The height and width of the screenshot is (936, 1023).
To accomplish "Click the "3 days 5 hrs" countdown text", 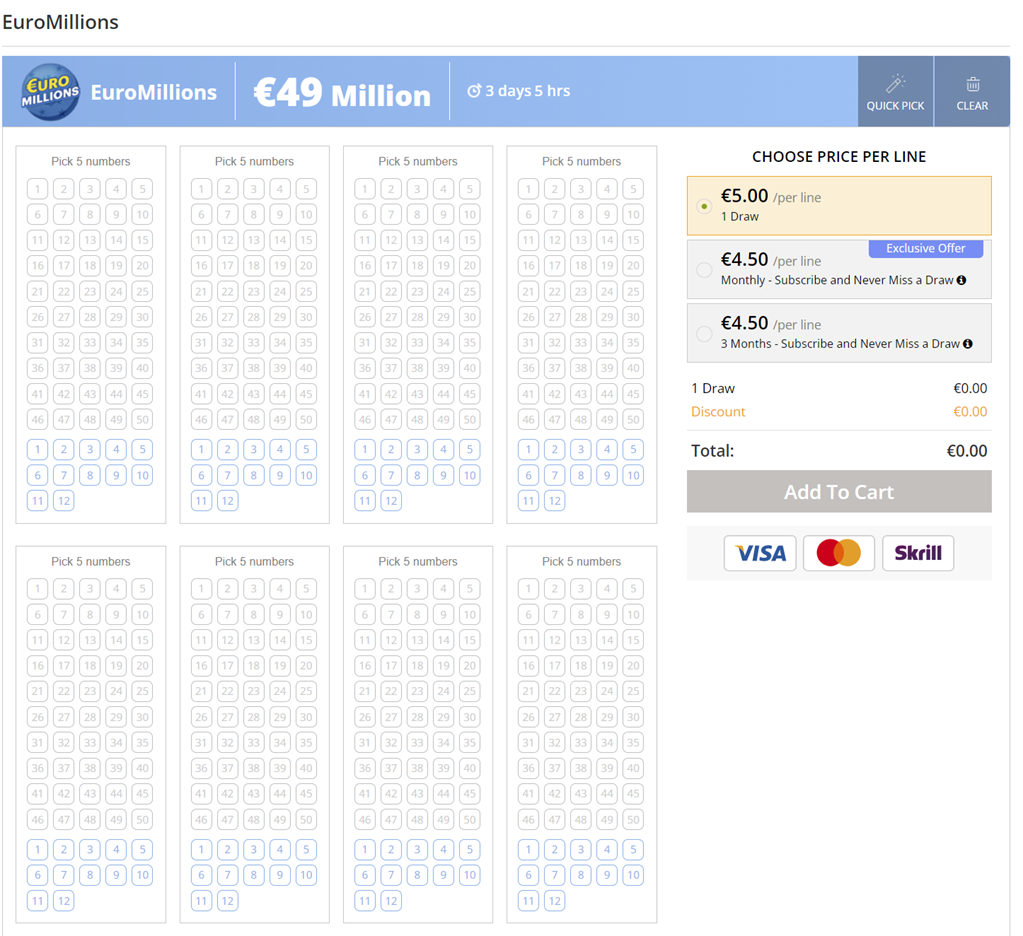I will (528, 91).
